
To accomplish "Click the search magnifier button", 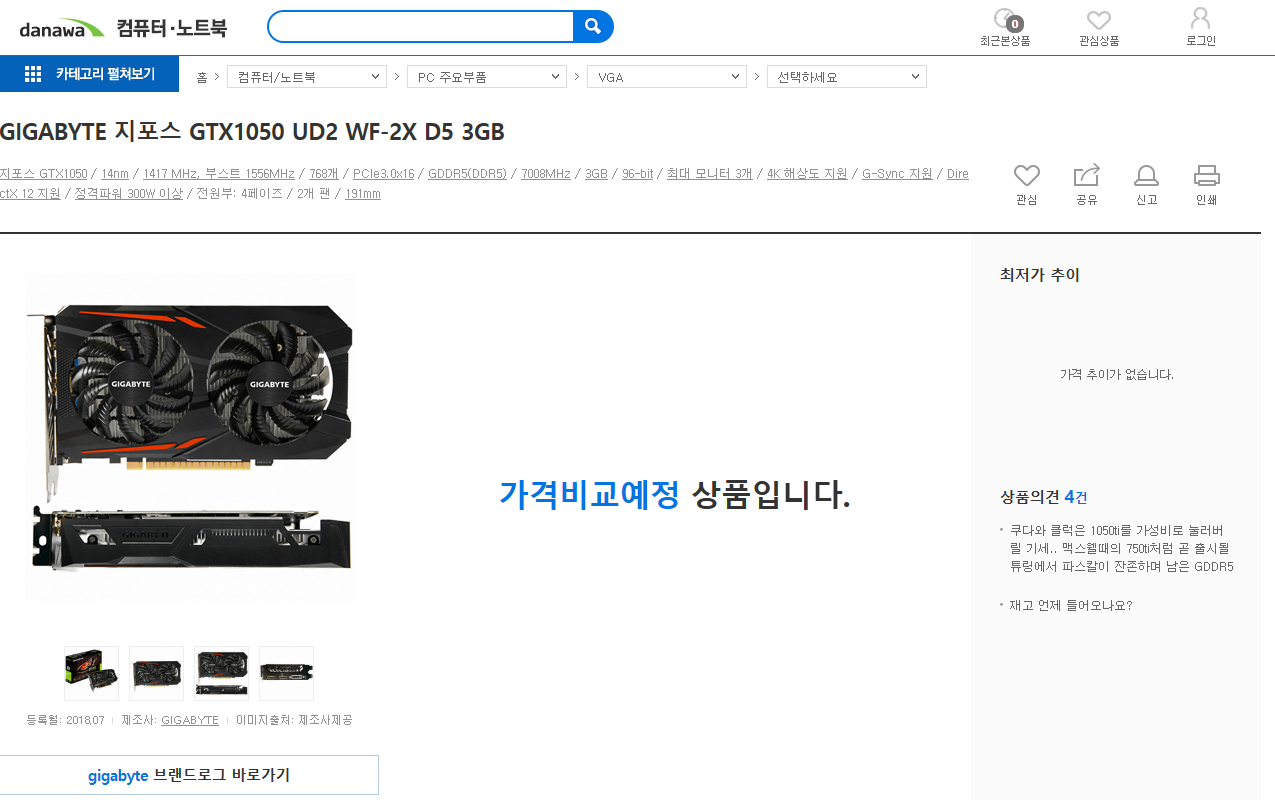I will pos(593,26).
